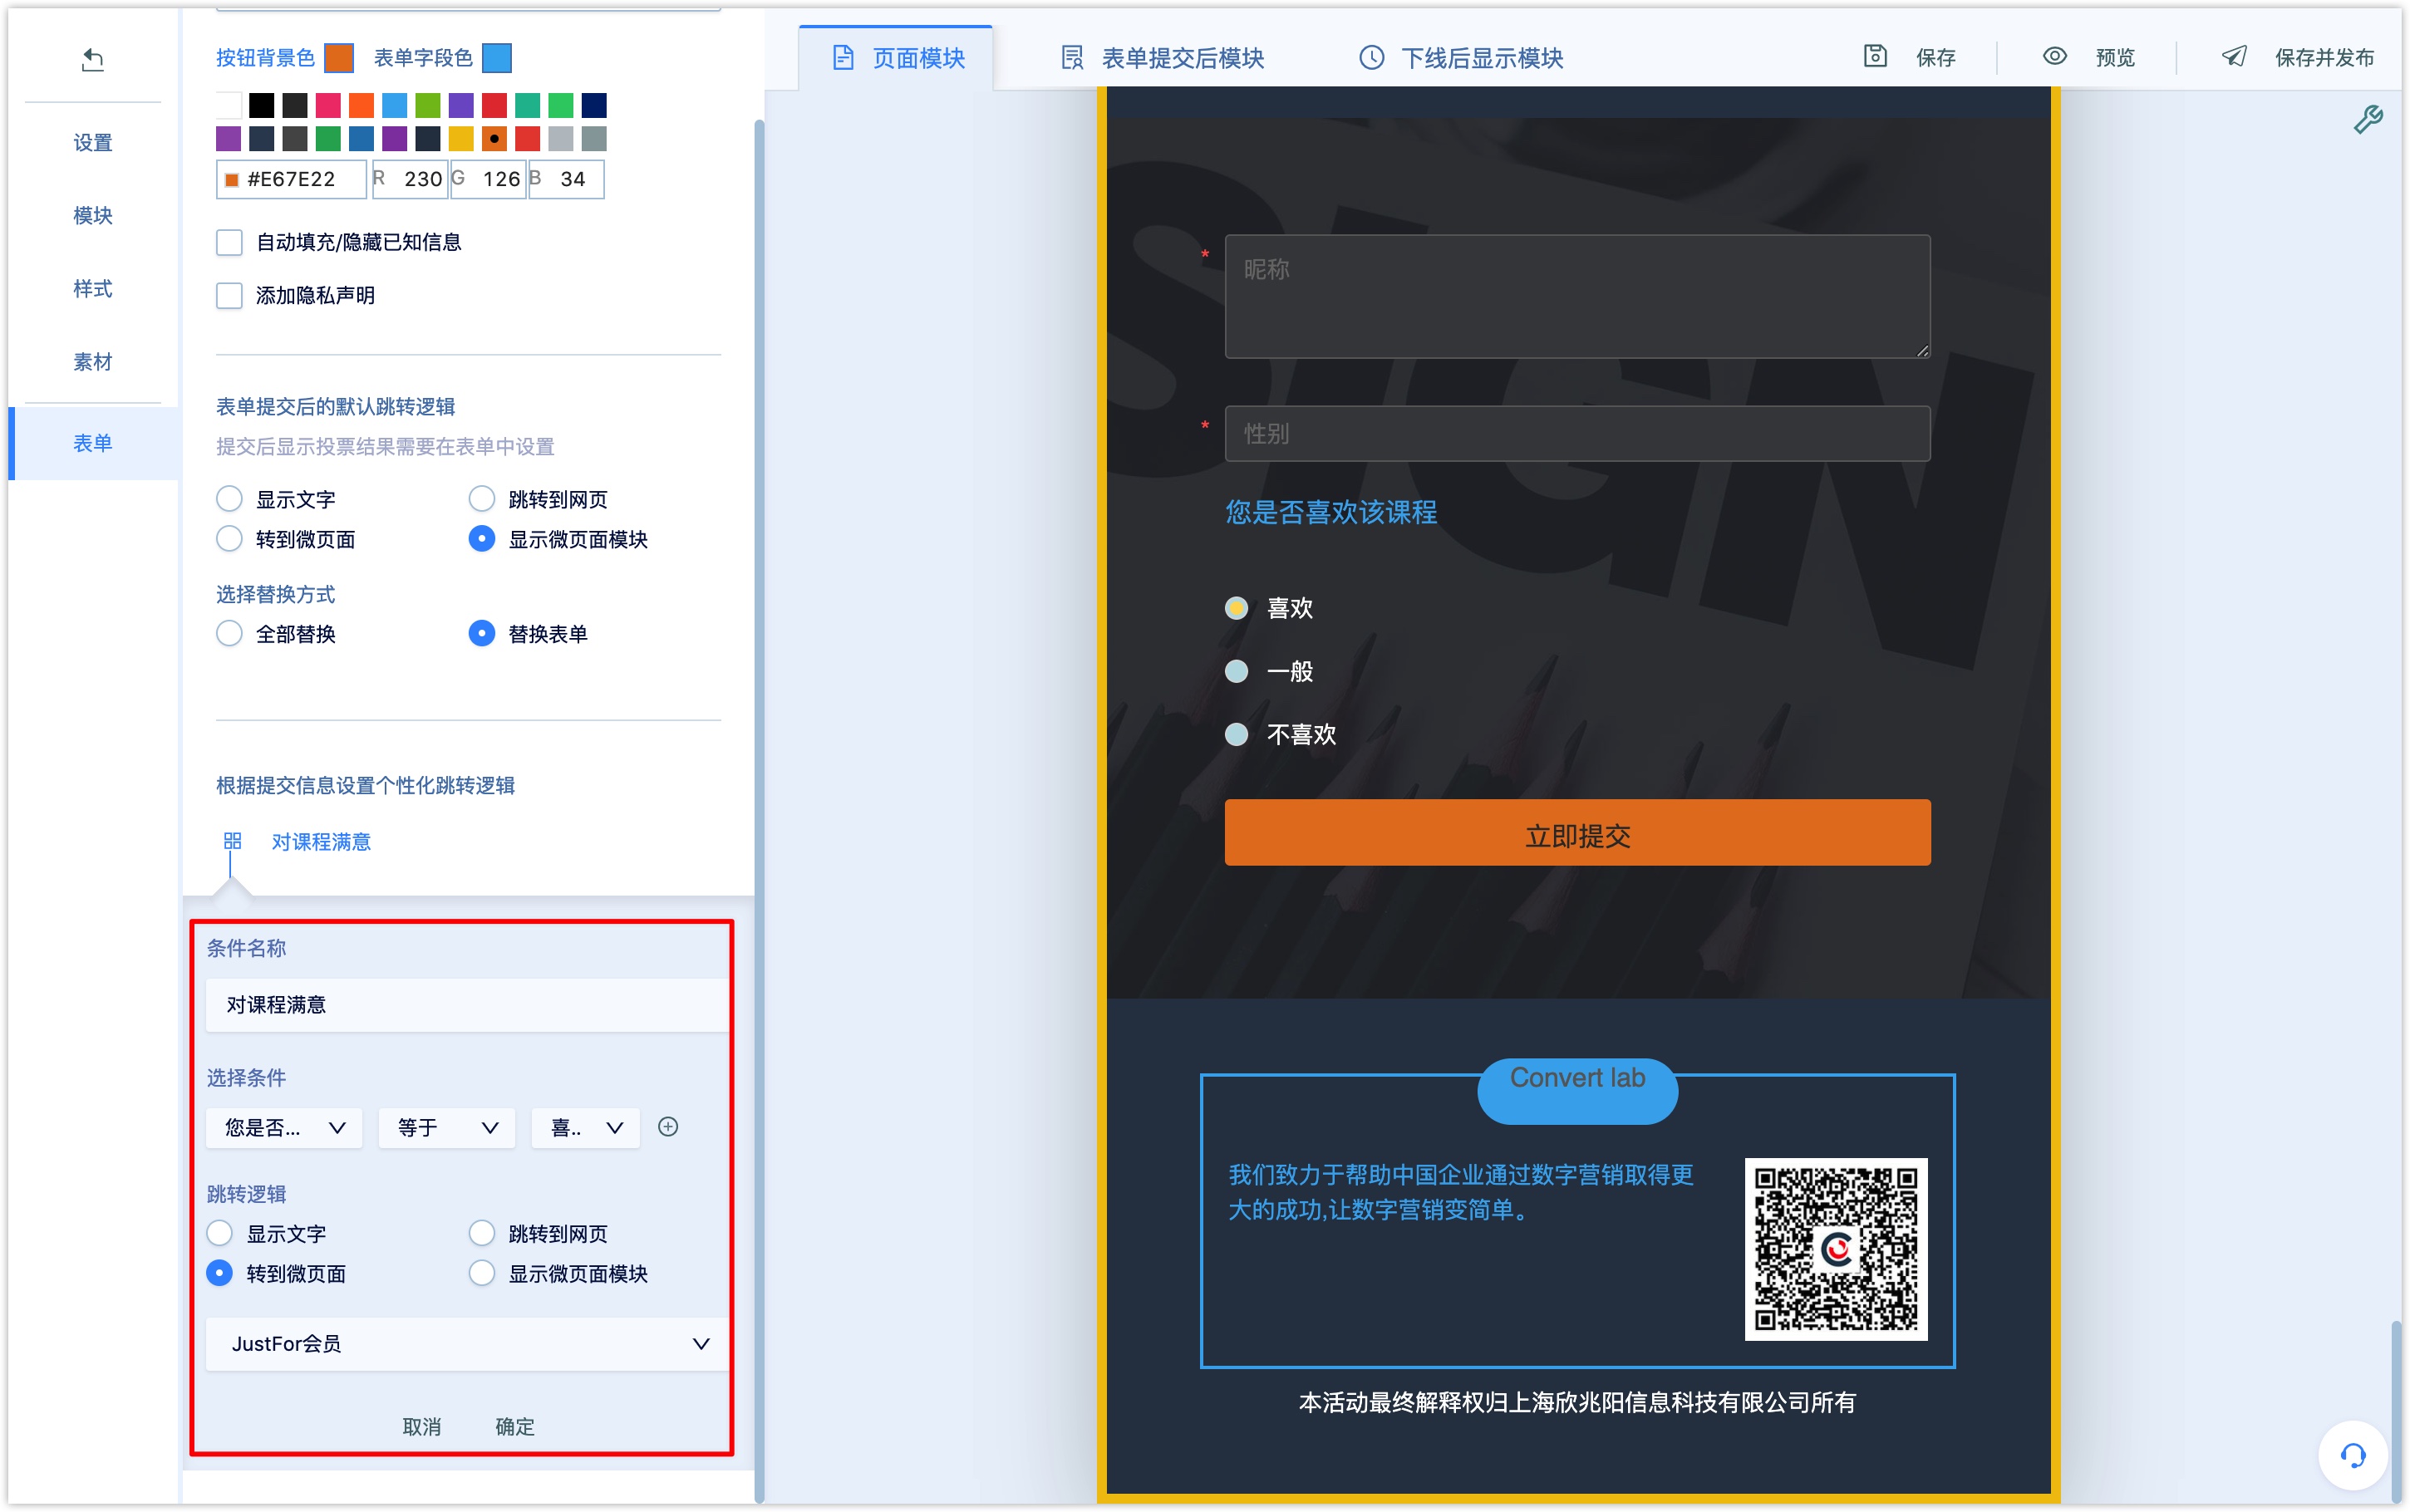Select default 显示微页面模块 radio option
2410x1512 pixels.
click(x=481, y=539)
